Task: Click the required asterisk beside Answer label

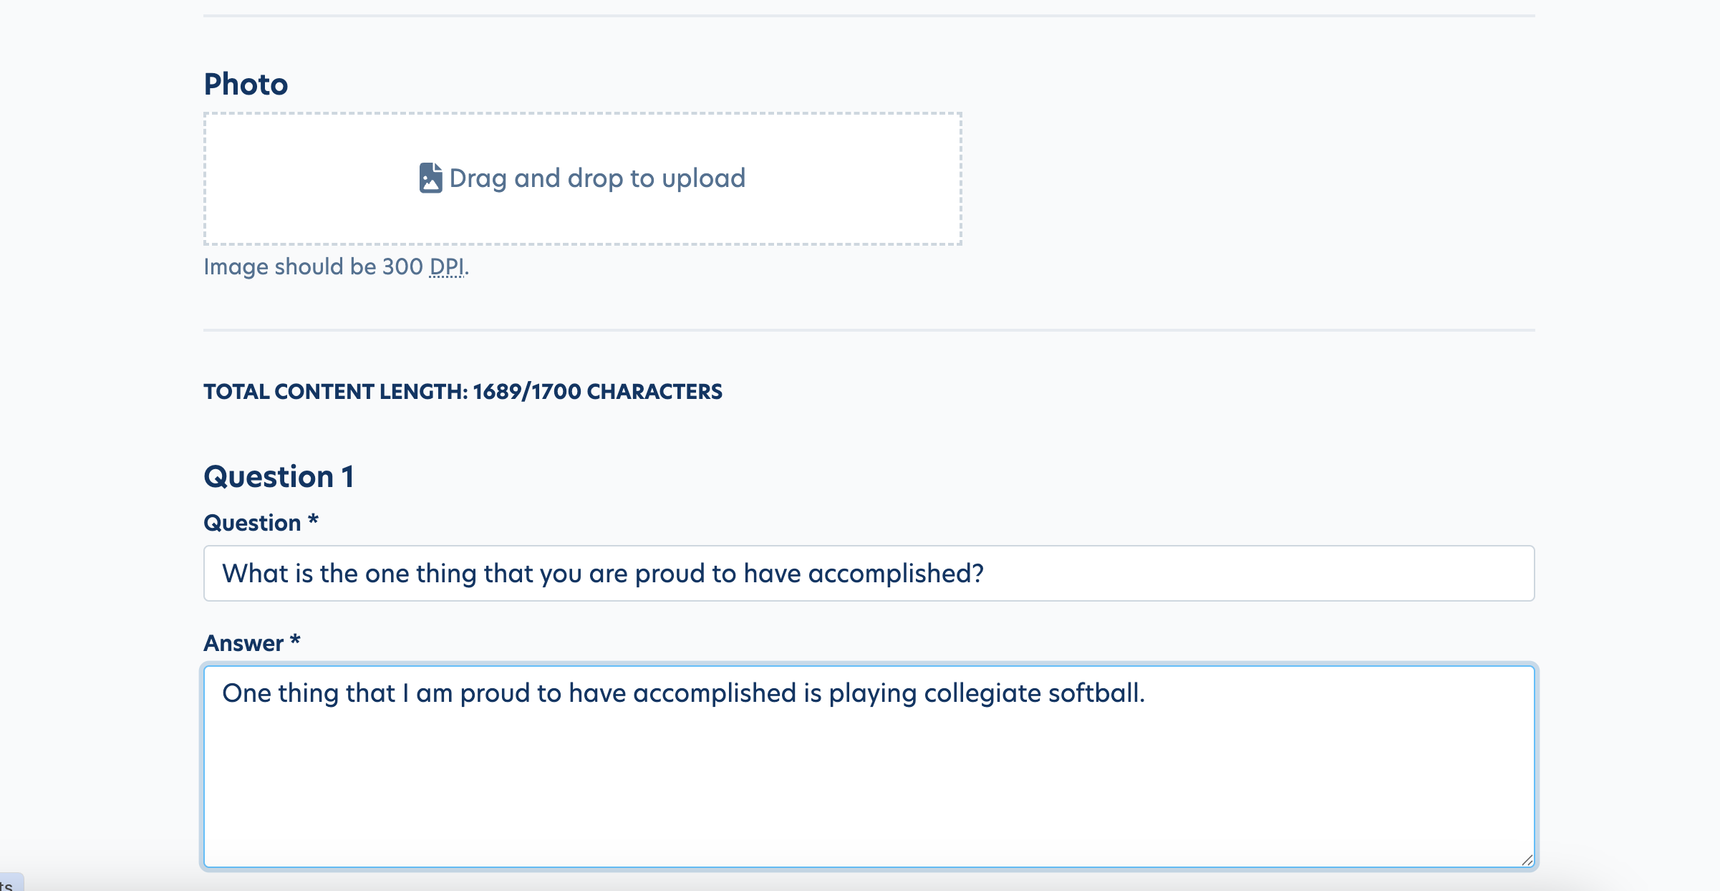Action: [295, 641]
